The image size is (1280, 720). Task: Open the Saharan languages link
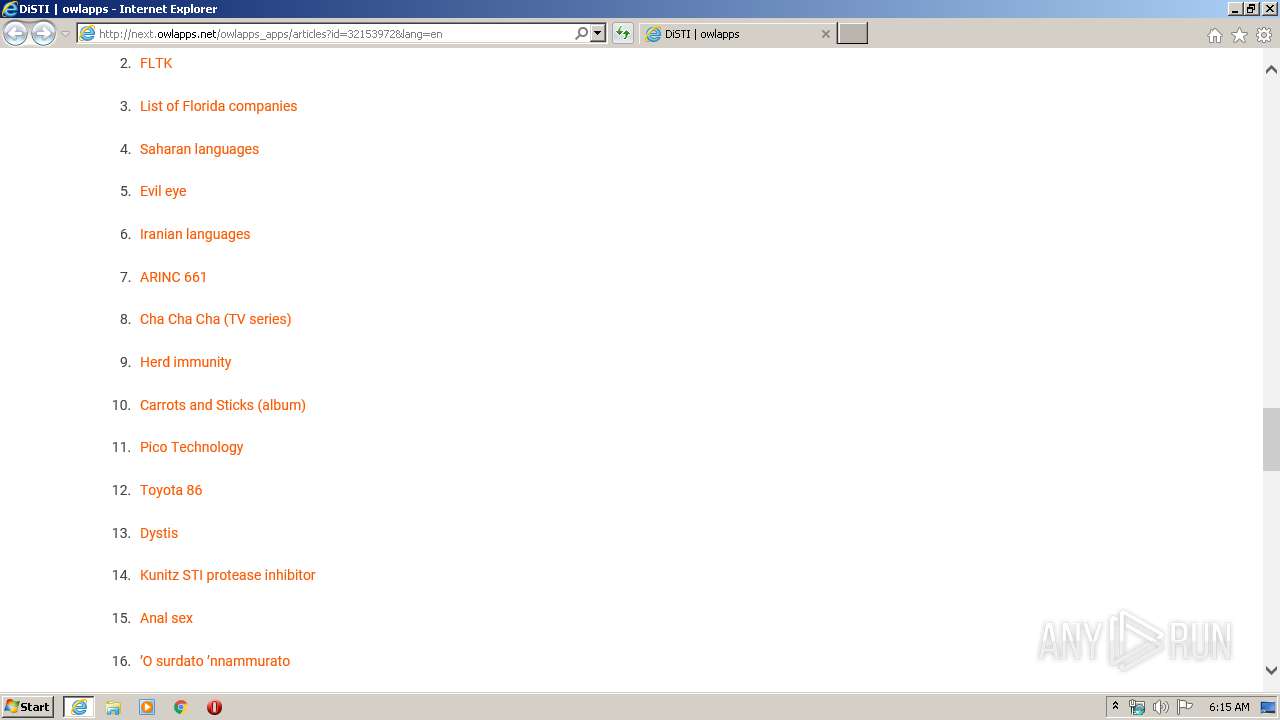pyautogui.click(x=199, y=149)
